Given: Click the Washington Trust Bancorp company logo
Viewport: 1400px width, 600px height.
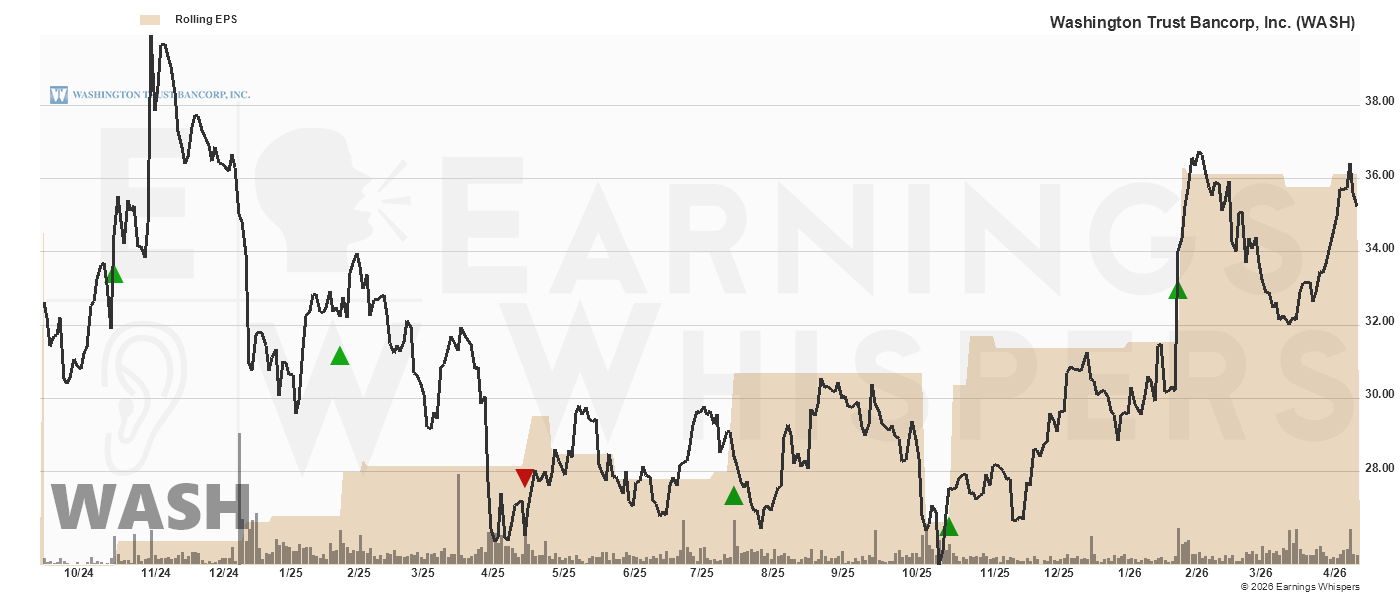Looking at the screenshot, I should [x=150, y=94].
